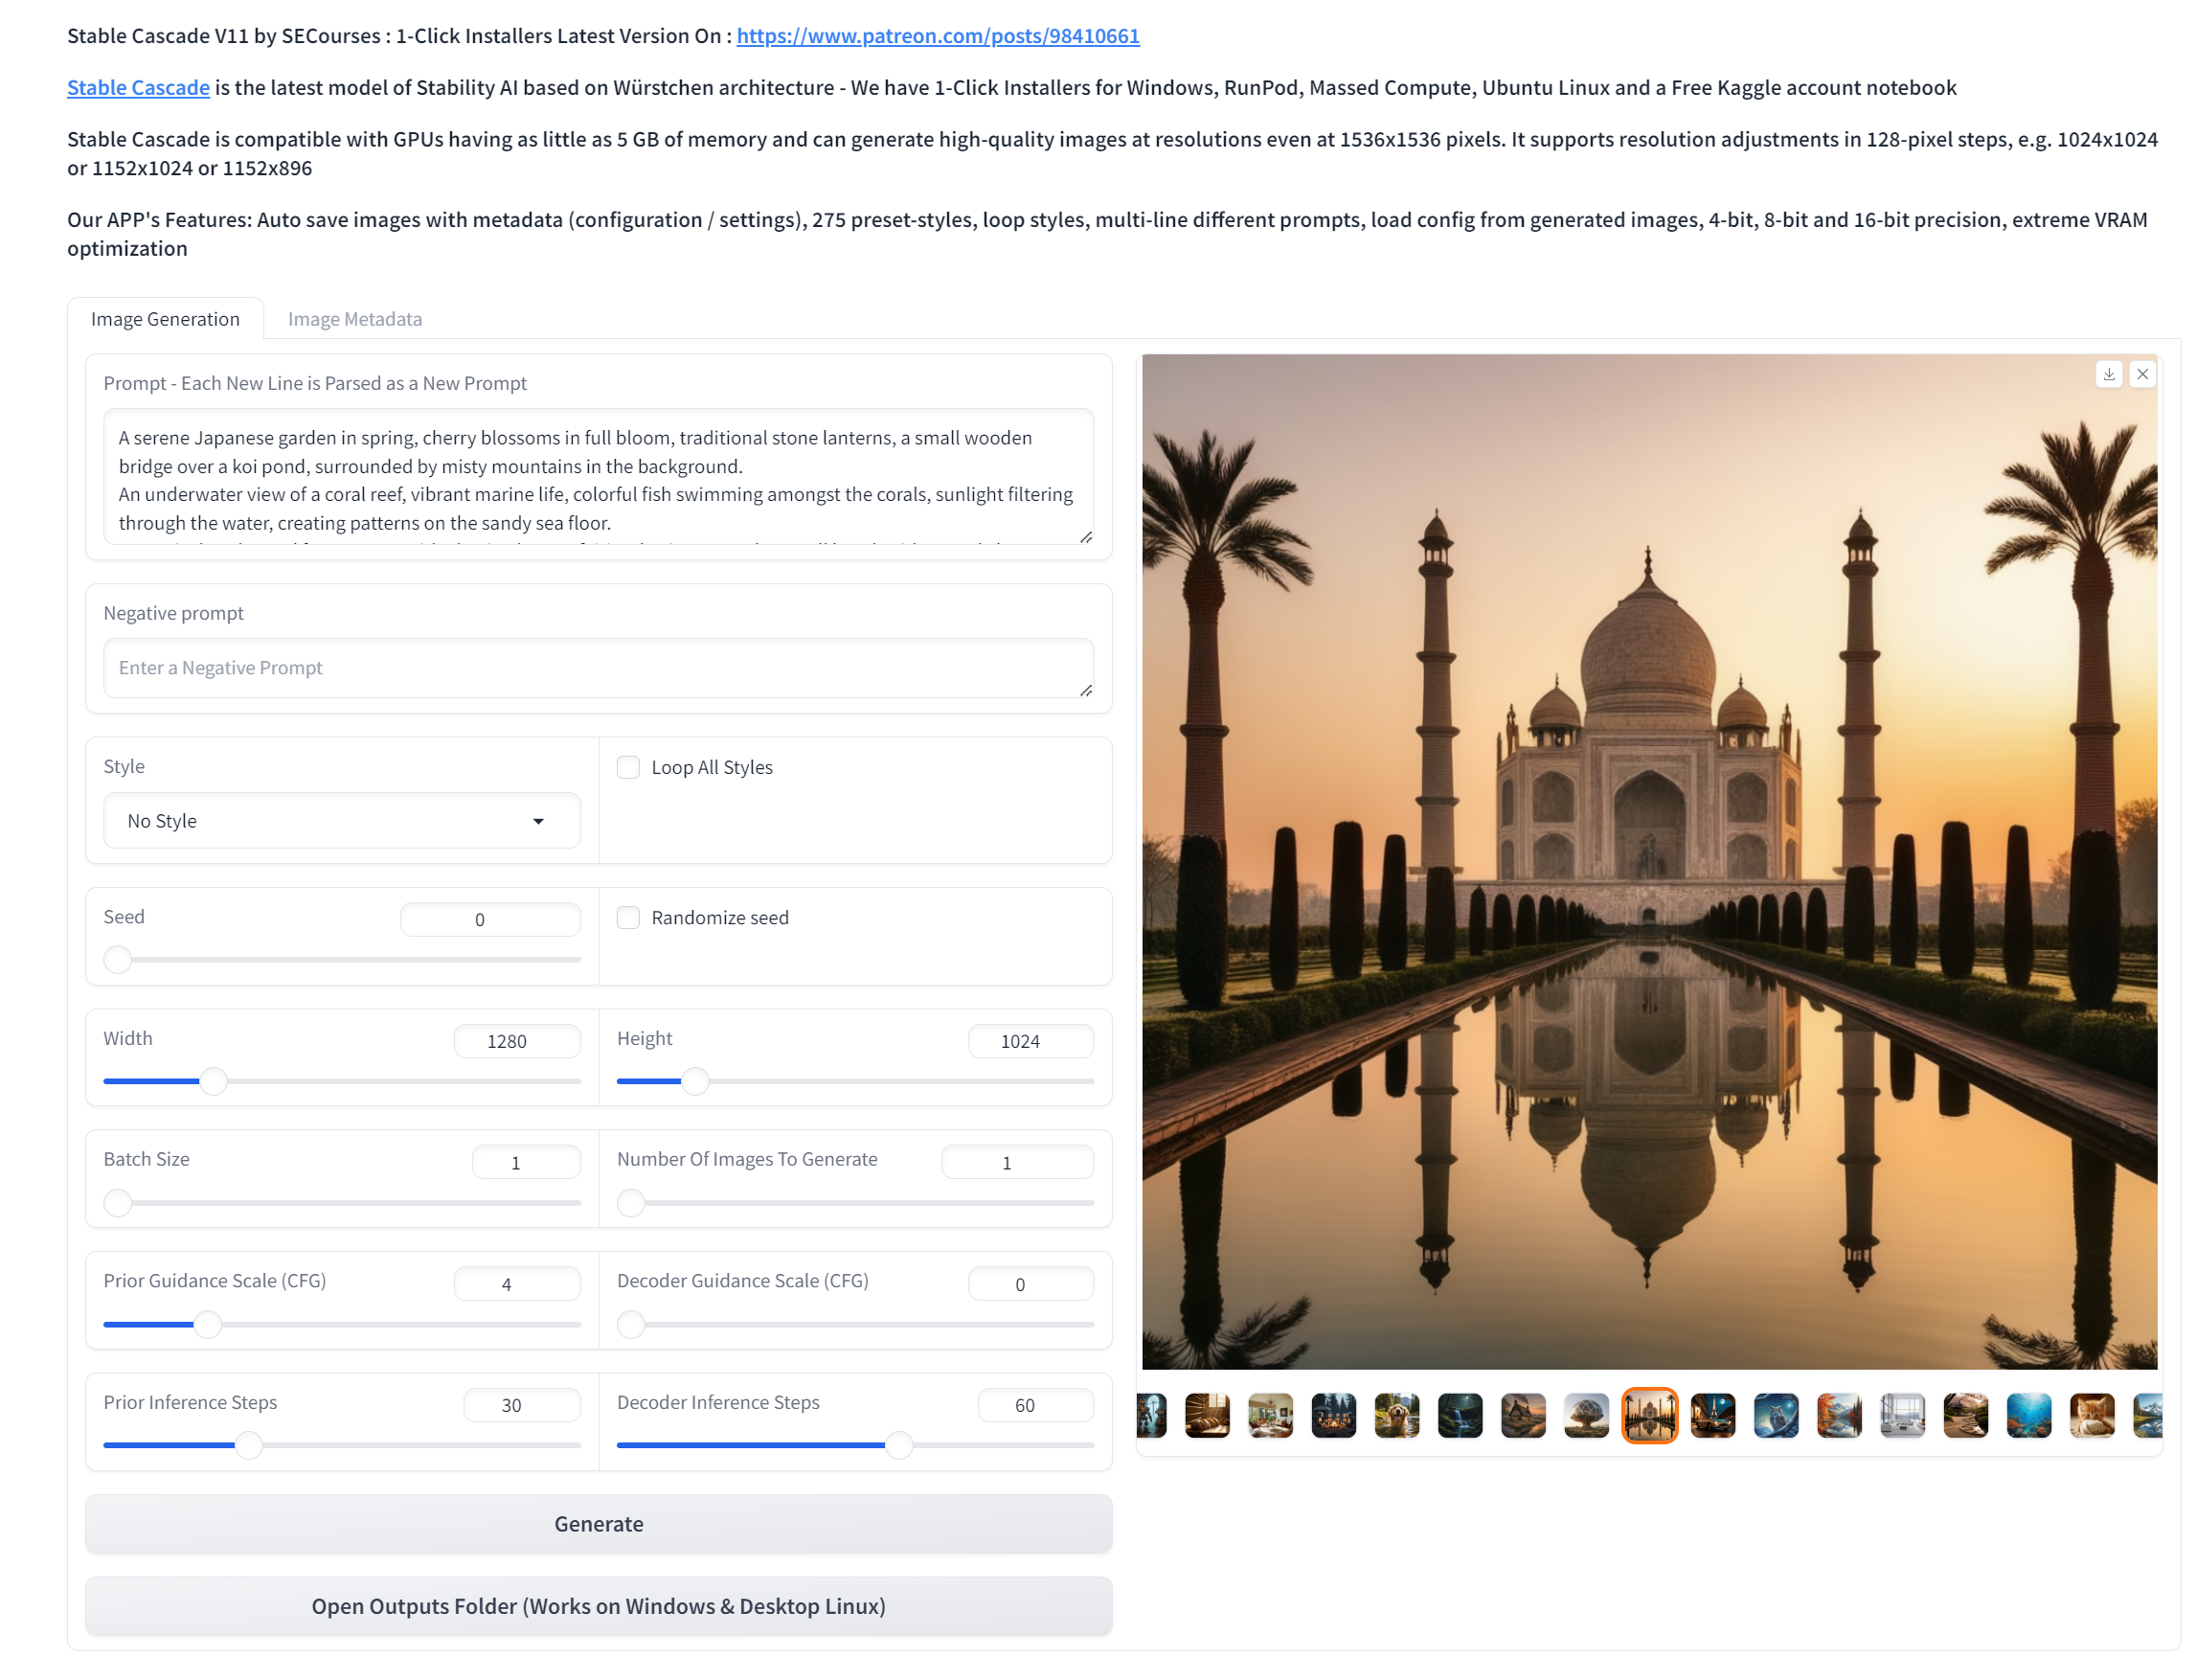Select the owl thumbnail in gallery

1776,1416
